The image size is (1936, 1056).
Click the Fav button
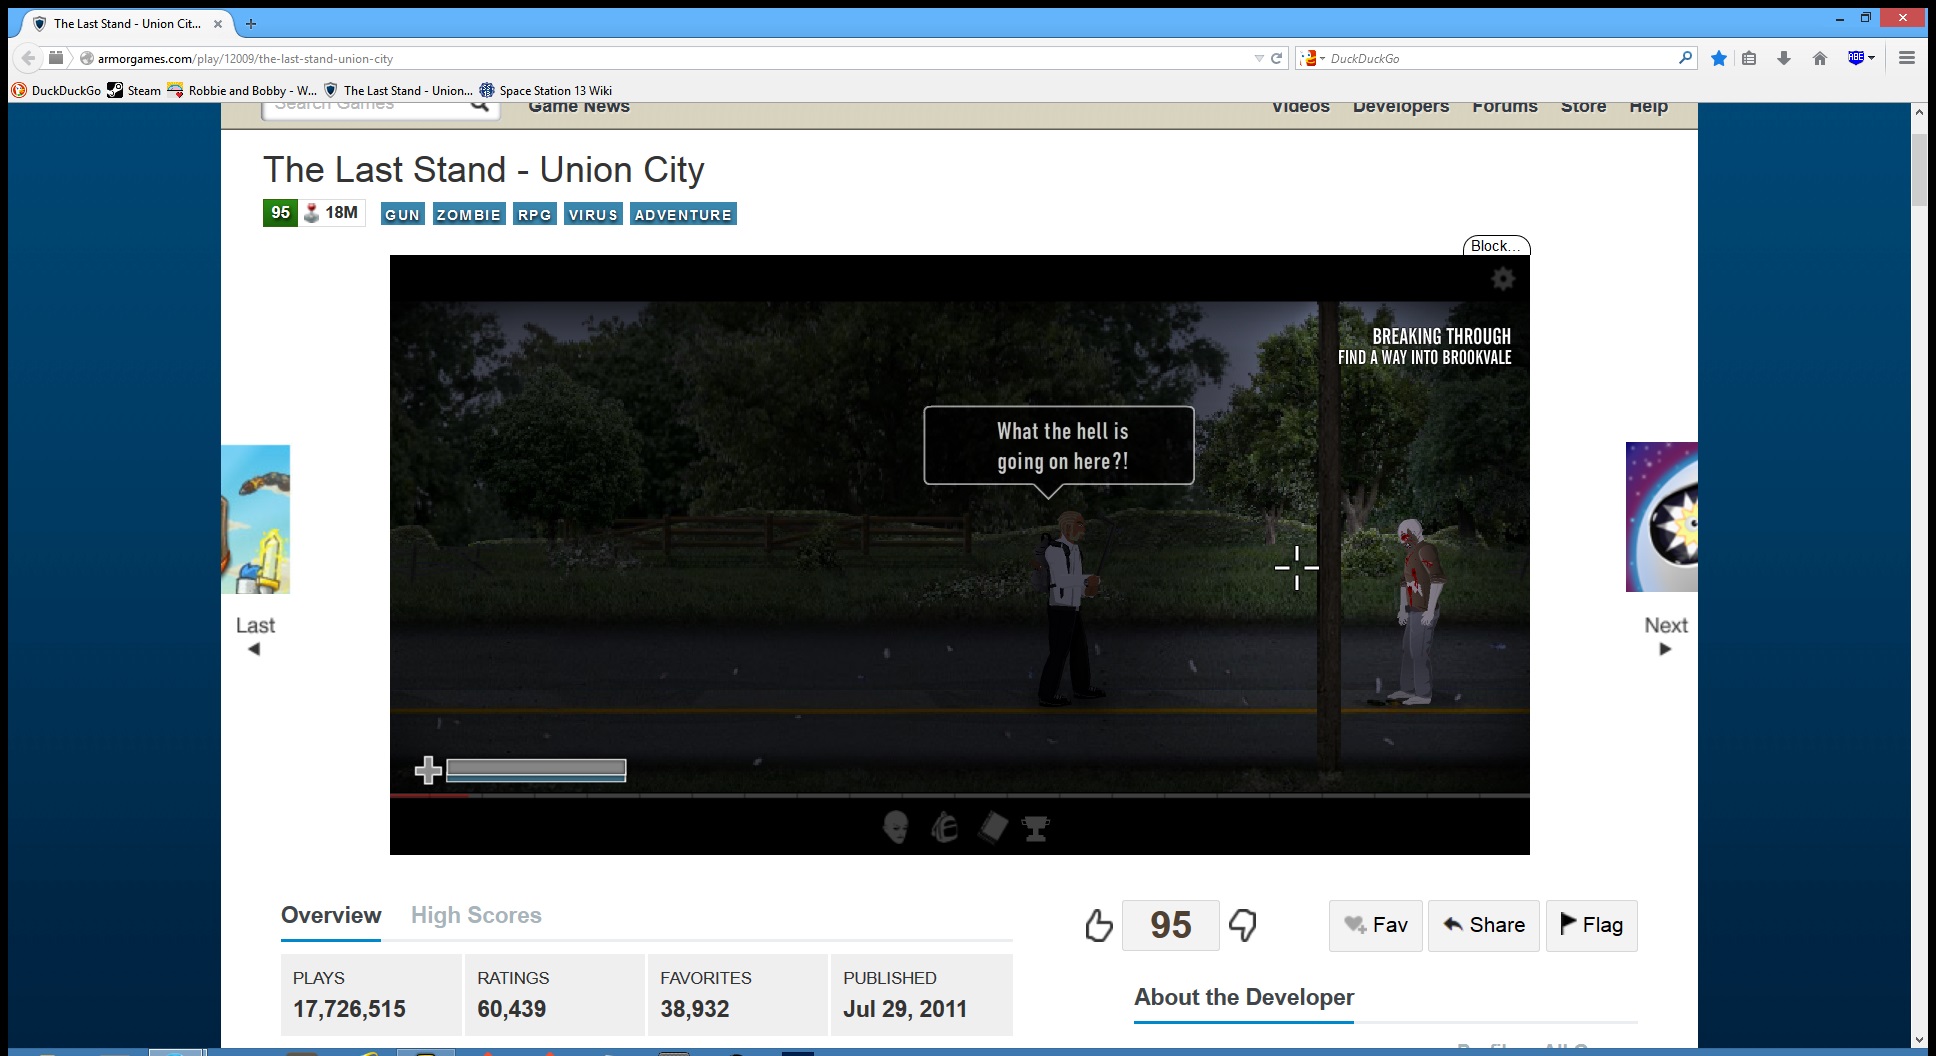point(1376,925)
